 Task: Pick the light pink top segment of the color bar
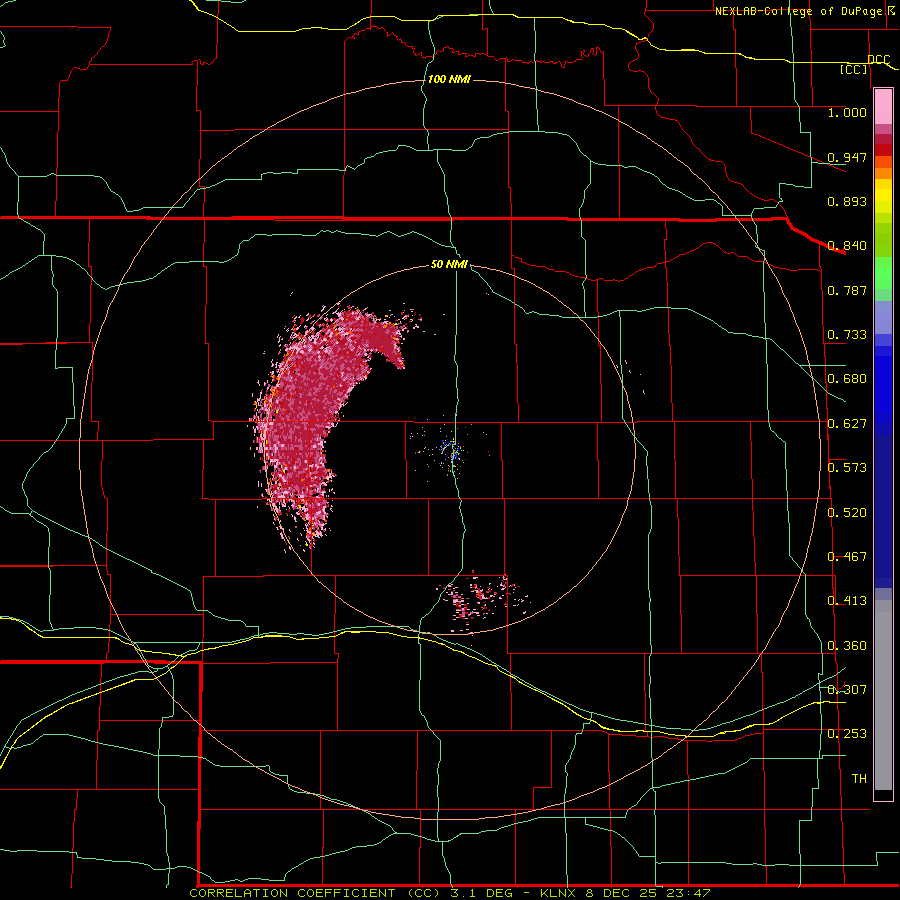(x=883, y=107)
